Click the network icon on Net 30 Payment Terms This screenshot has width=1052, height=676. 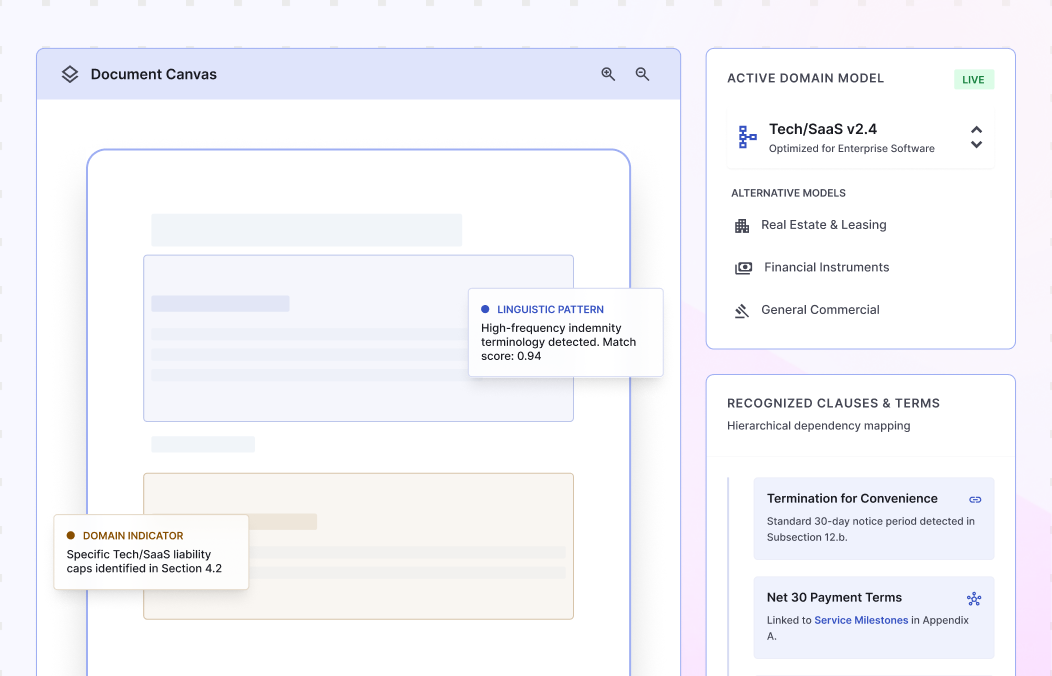[x=974, y=598]
